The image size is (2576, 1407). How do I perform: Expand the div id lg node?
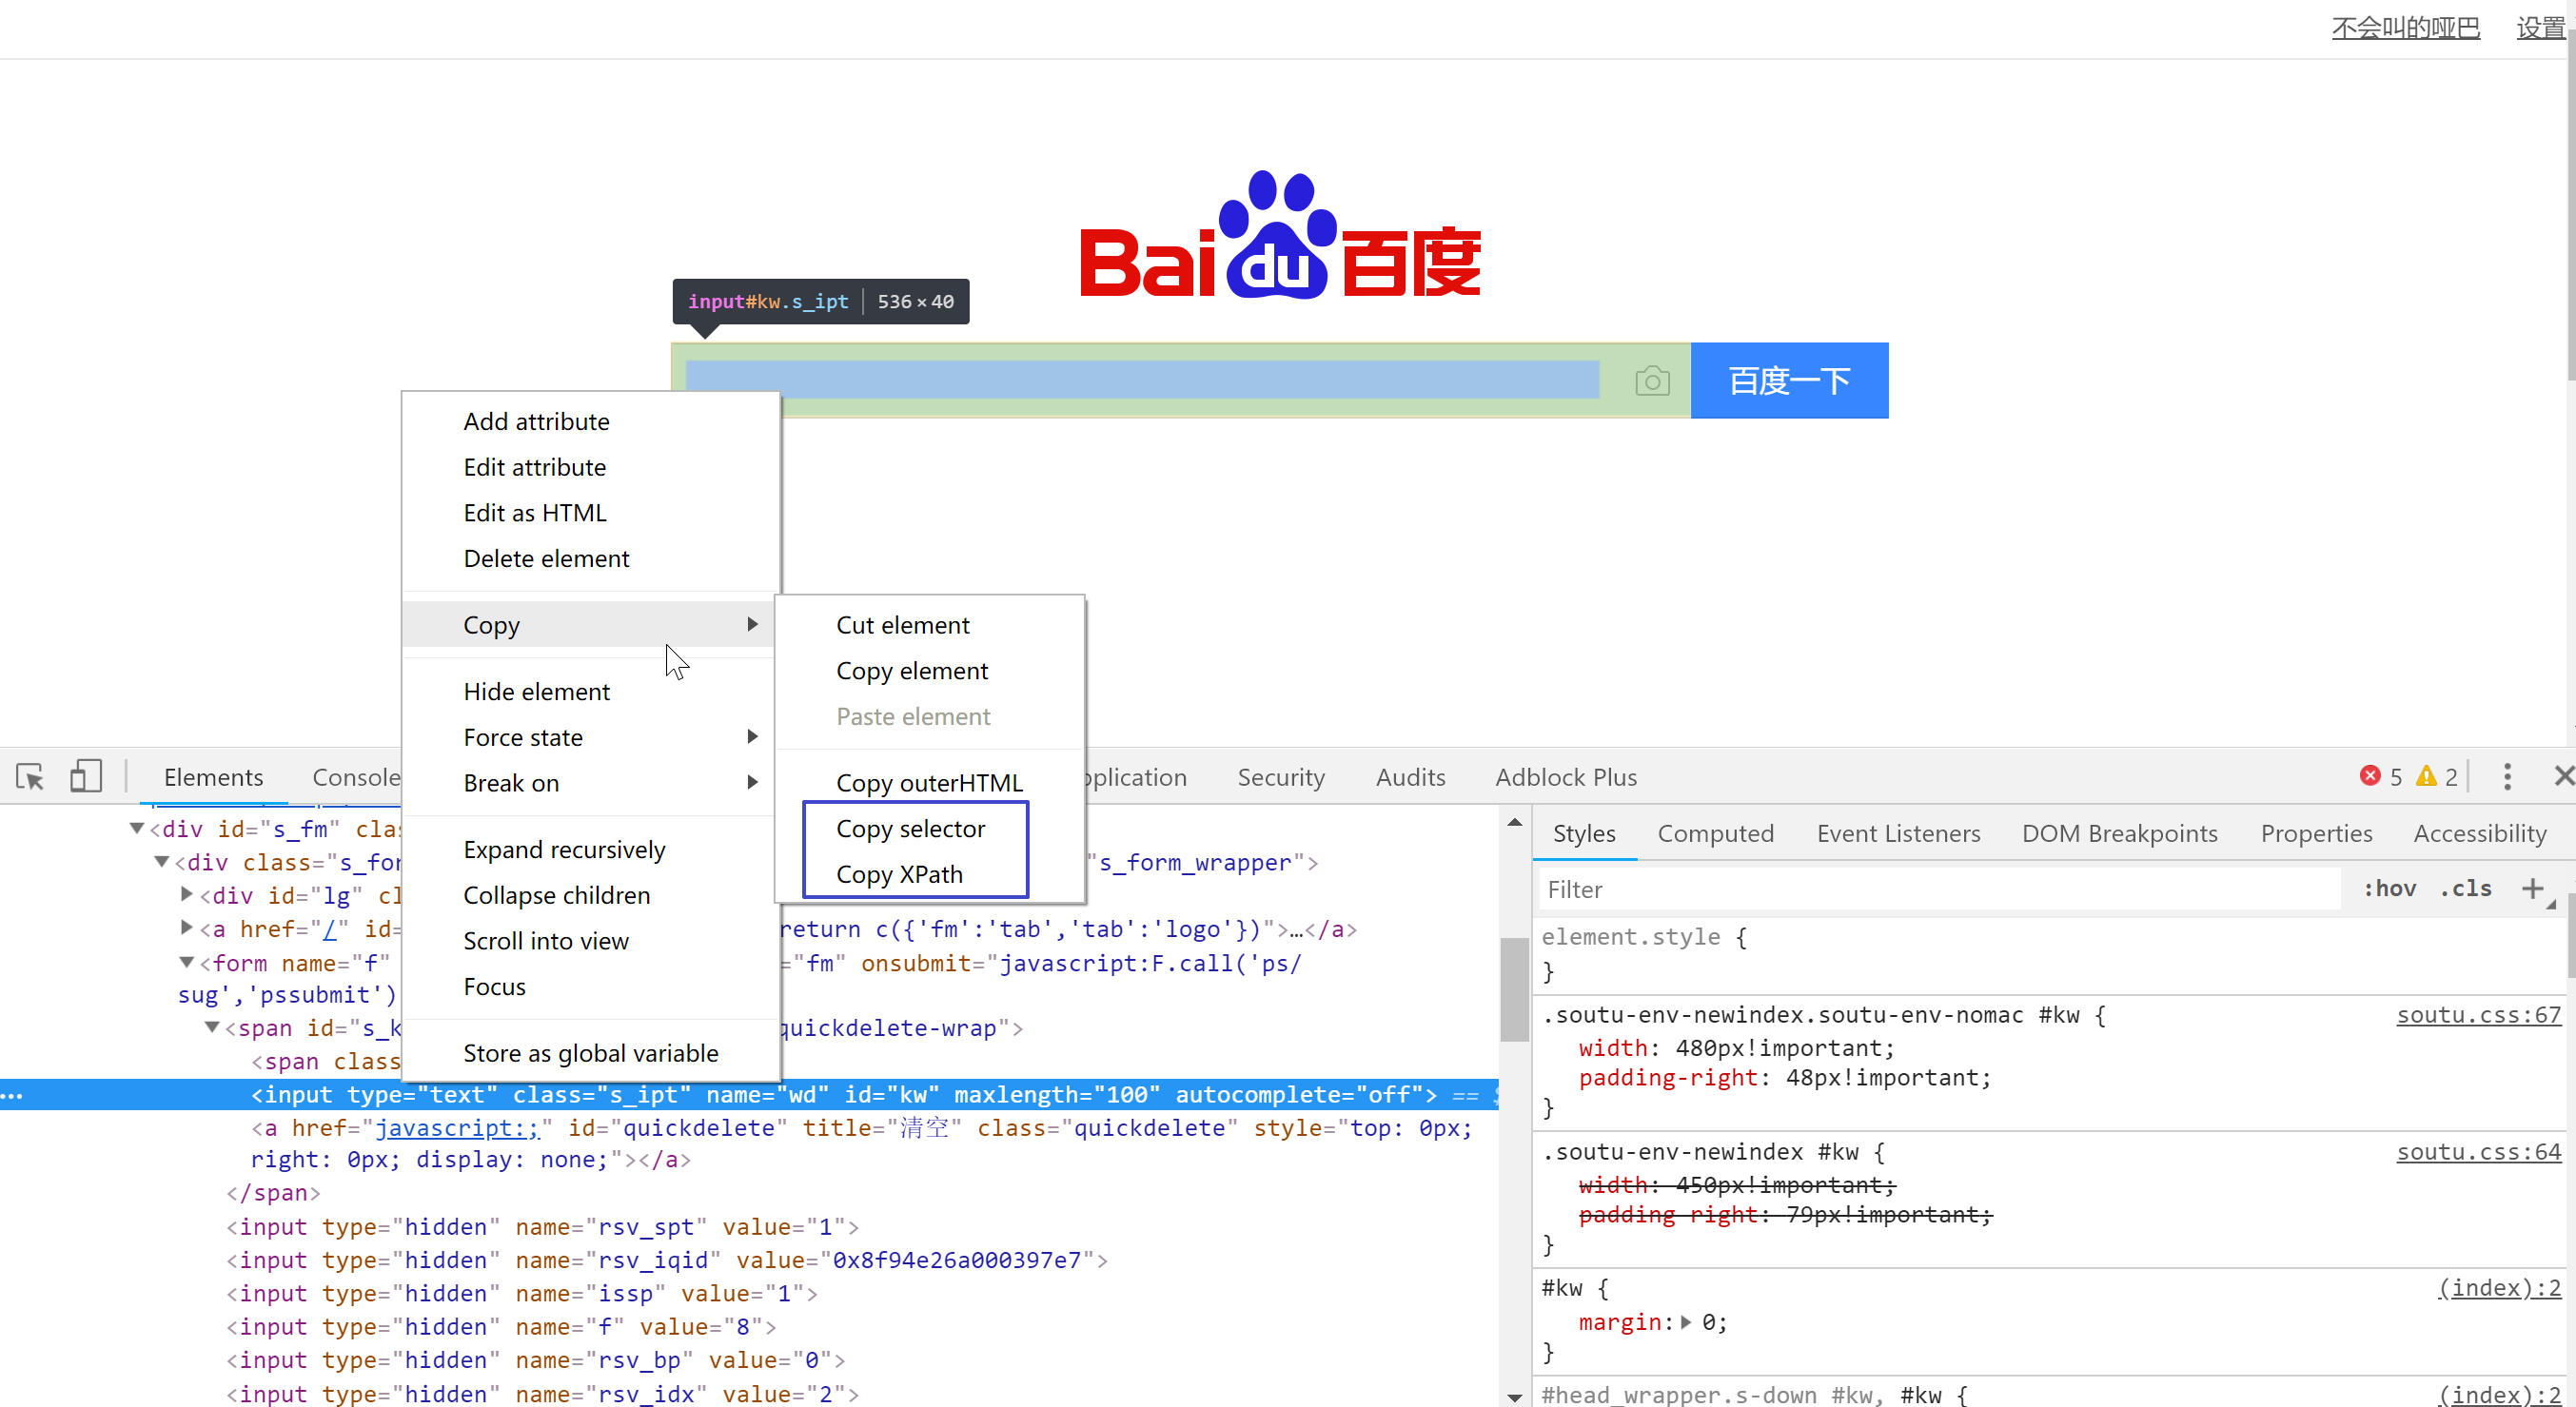click(x=186, y=894)
